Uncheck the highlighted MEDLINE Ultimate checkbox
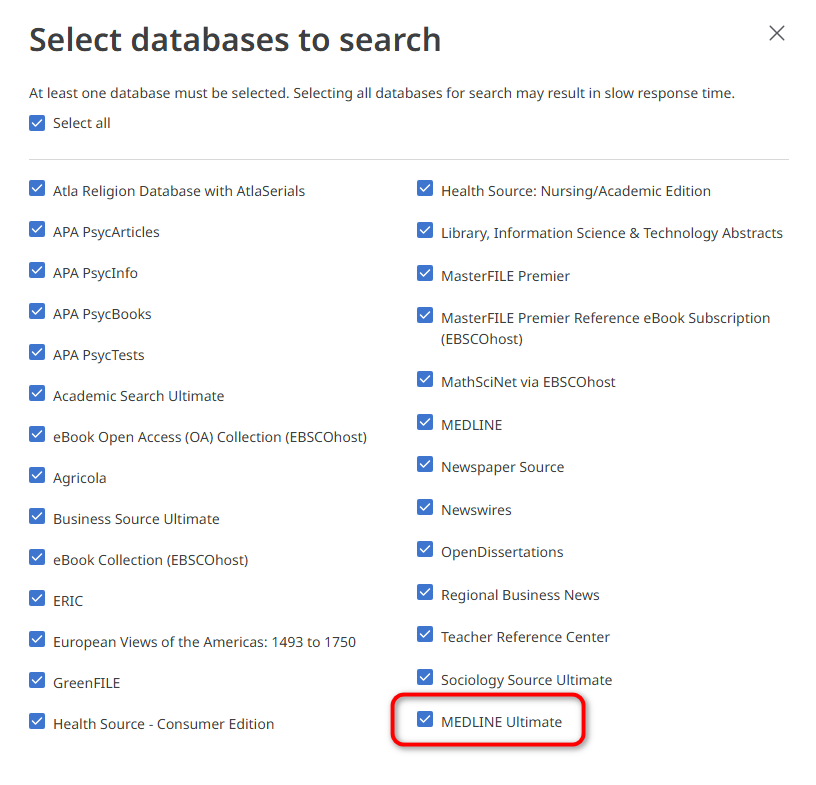The height and width of the screenshot is (785, 816). pos(425,720)
